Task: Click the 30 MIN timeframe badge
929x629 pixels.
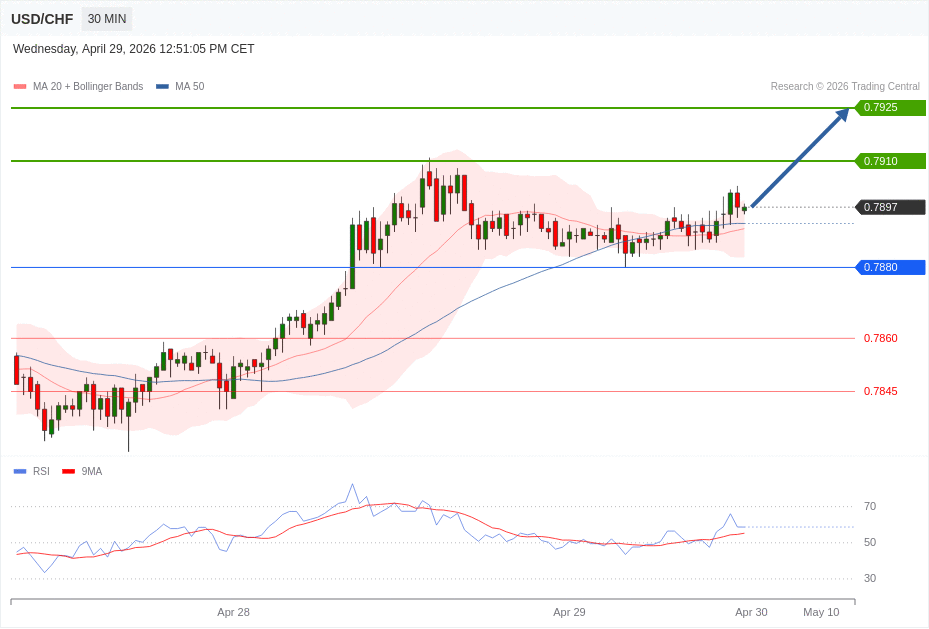Action: [x=106, y=19]
